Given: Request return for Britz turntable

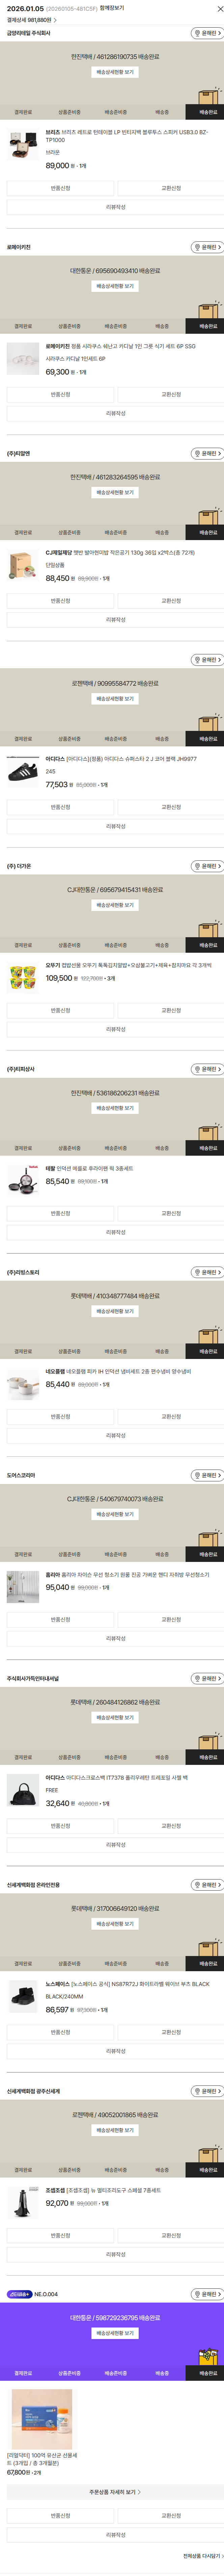Looking at the screenshot, I should (x=60, y=188).
